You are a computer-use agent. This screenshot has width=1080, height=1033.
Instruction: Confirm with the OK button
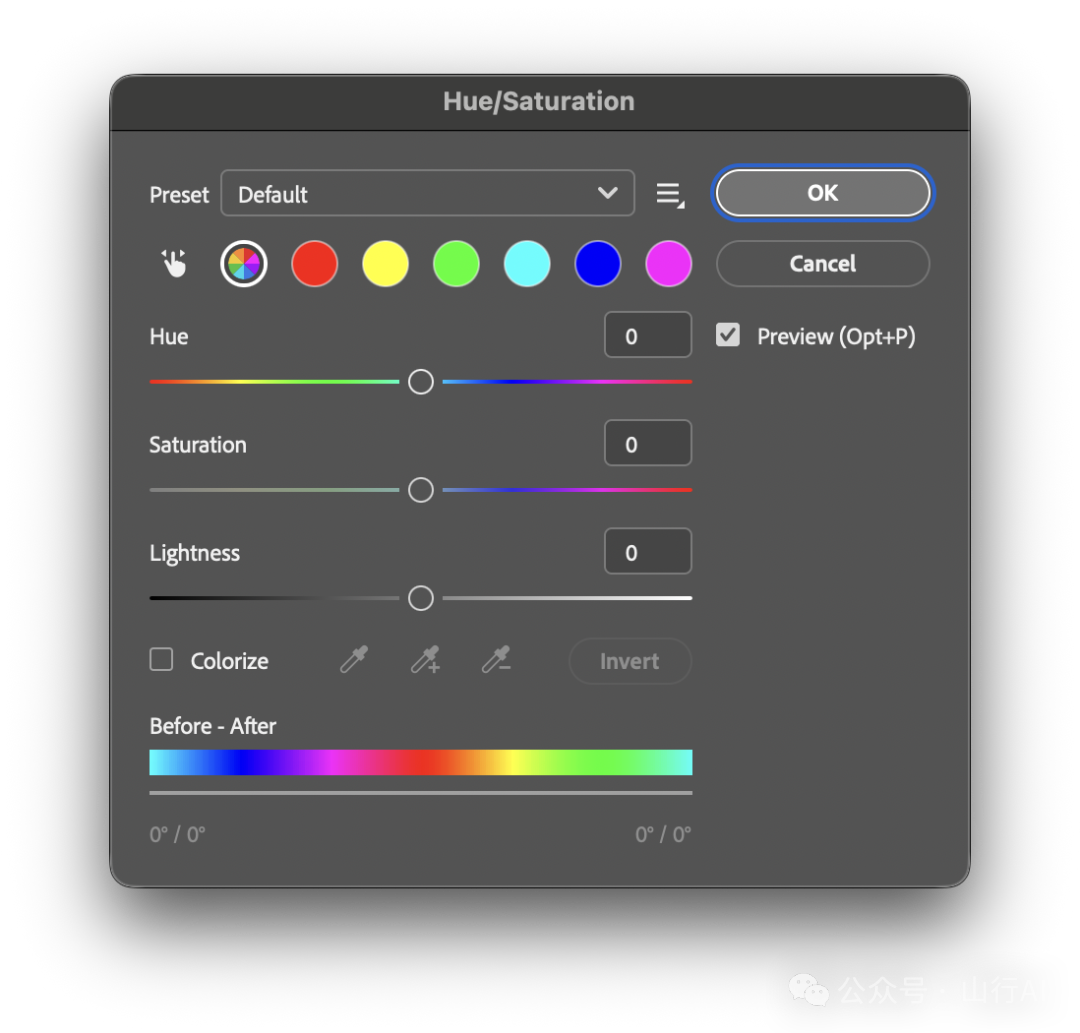[823, 193]
